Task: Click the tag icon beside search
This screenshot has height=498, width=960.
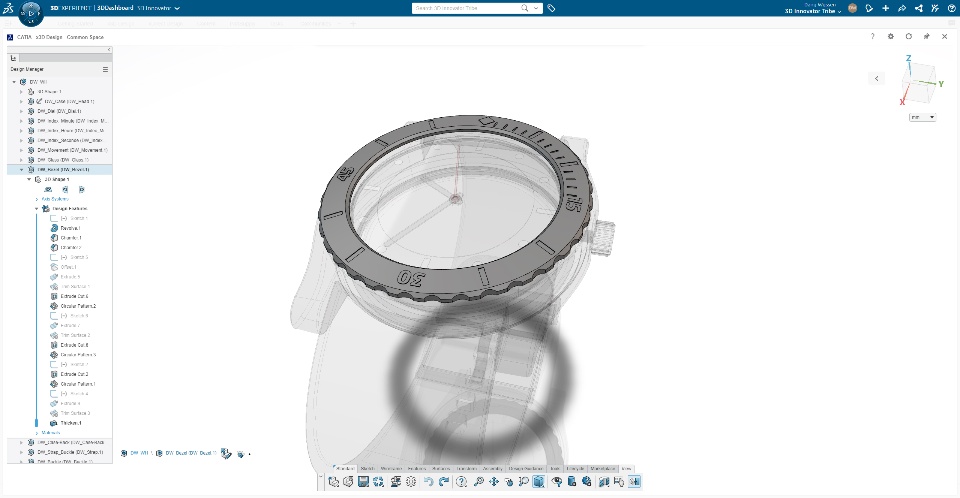Action: pyautogui.click(x=551, y=8)
